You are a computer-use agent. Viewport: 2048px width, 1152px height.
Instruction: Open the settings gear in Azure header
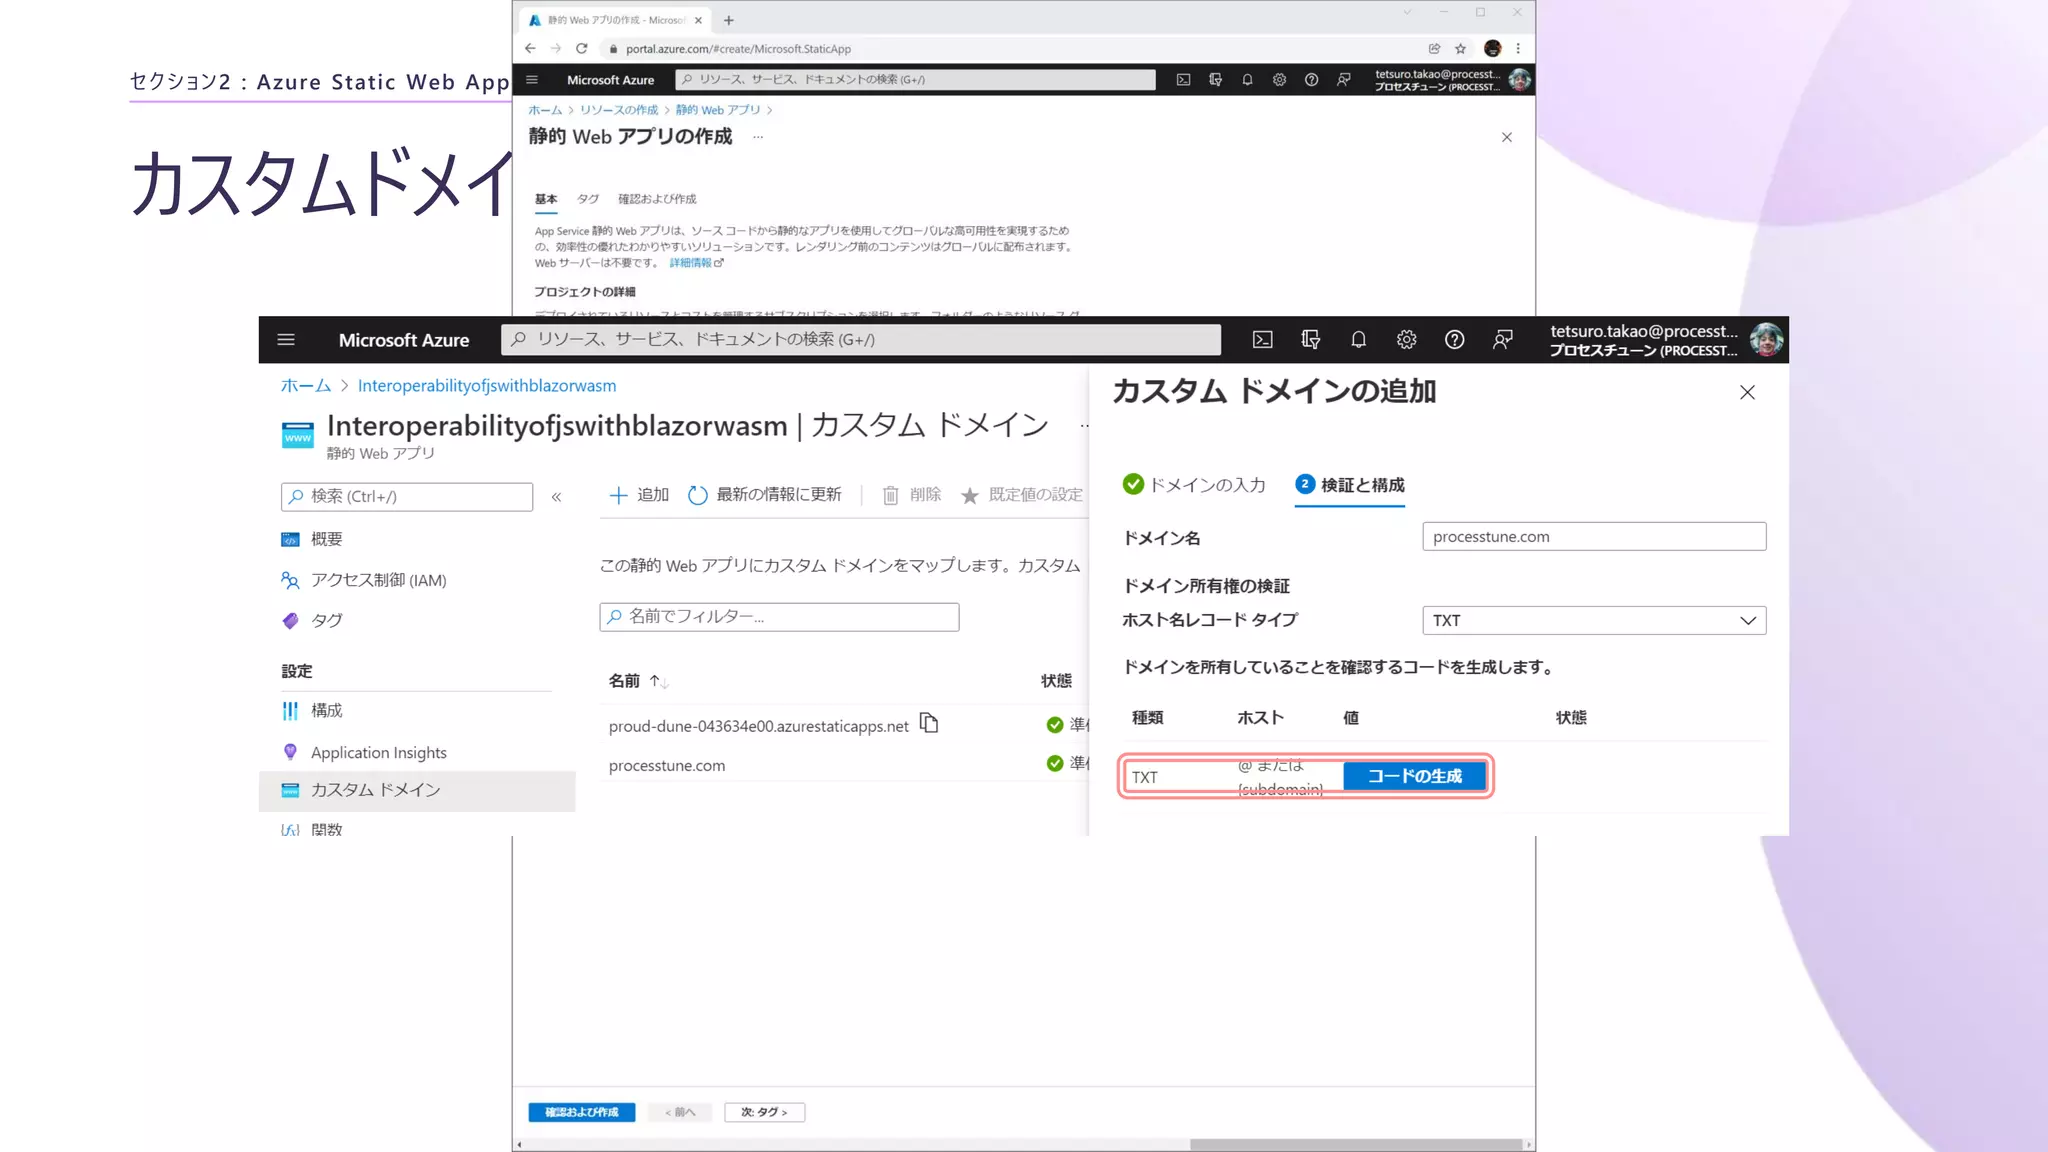coord(1406,340)
